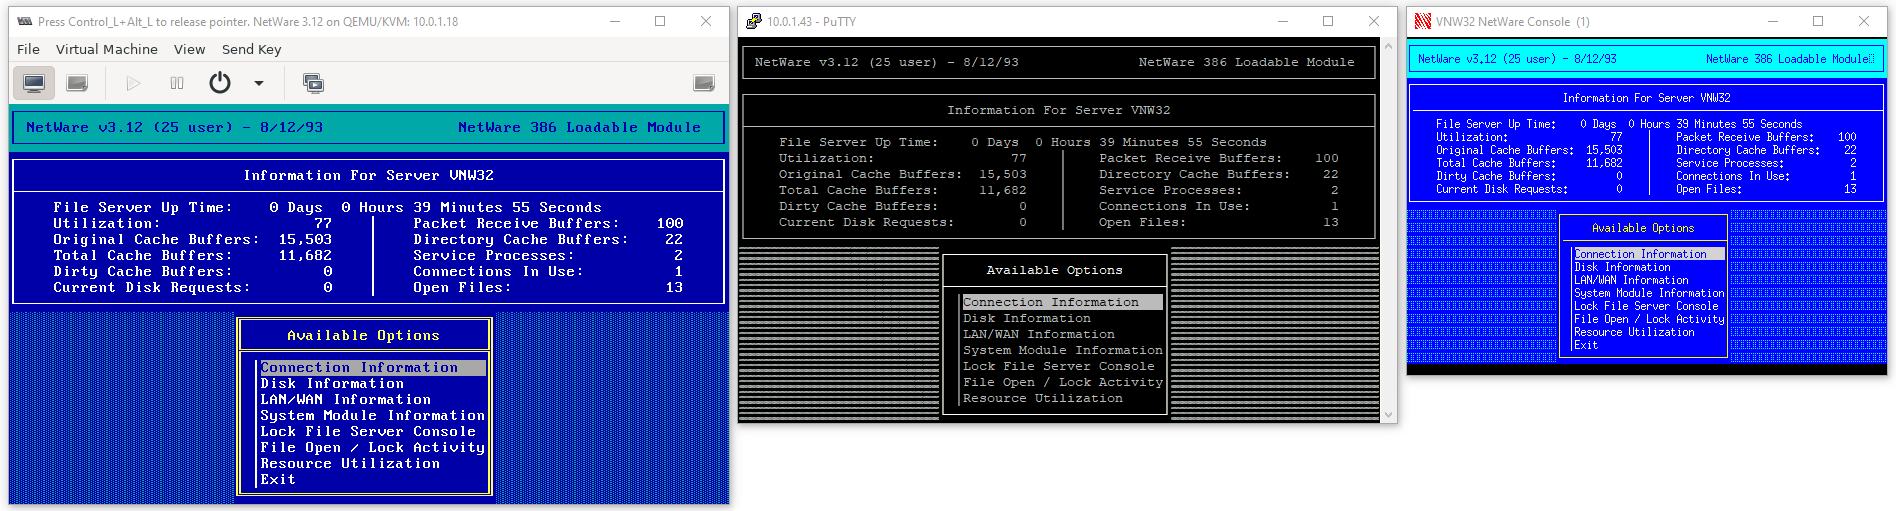Open the manage VM snapshots icon
1896x511 pixels.
click(313, 83)
